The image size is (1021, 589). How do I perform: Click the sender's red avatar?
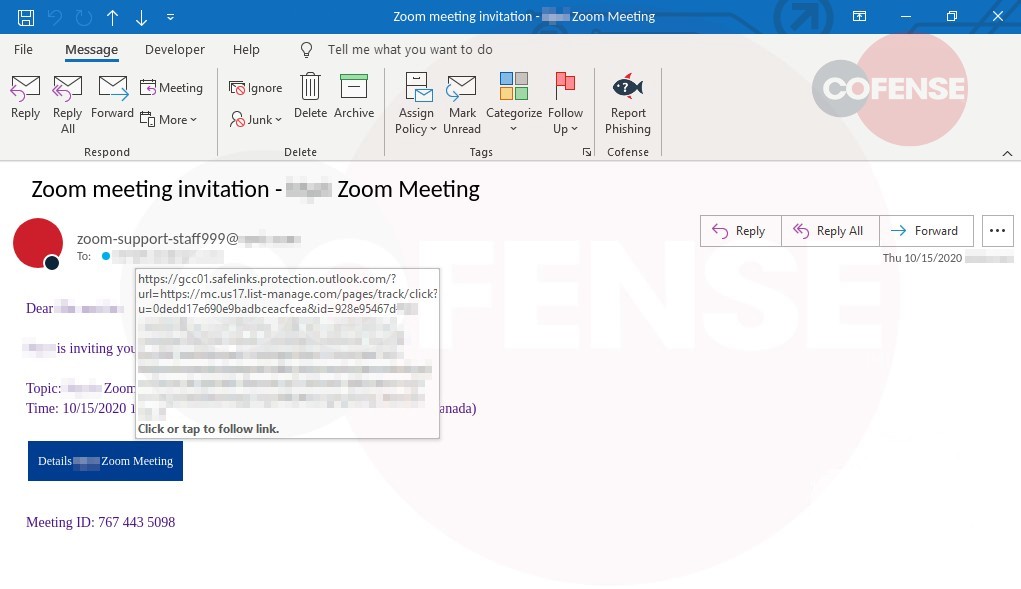coord(38,243)
